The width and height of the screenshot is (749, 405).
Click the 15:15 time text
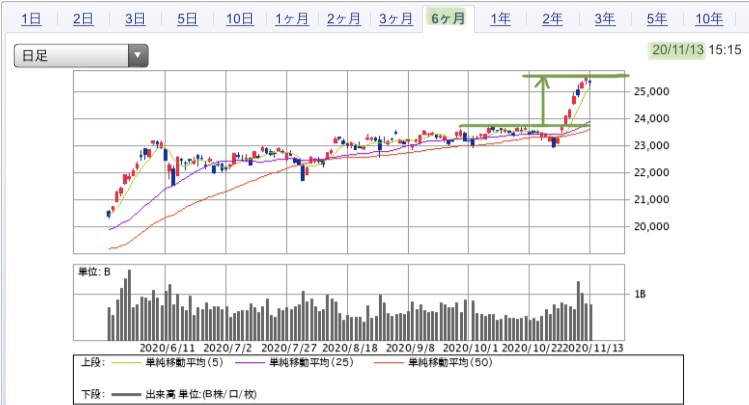click(725, 50)
